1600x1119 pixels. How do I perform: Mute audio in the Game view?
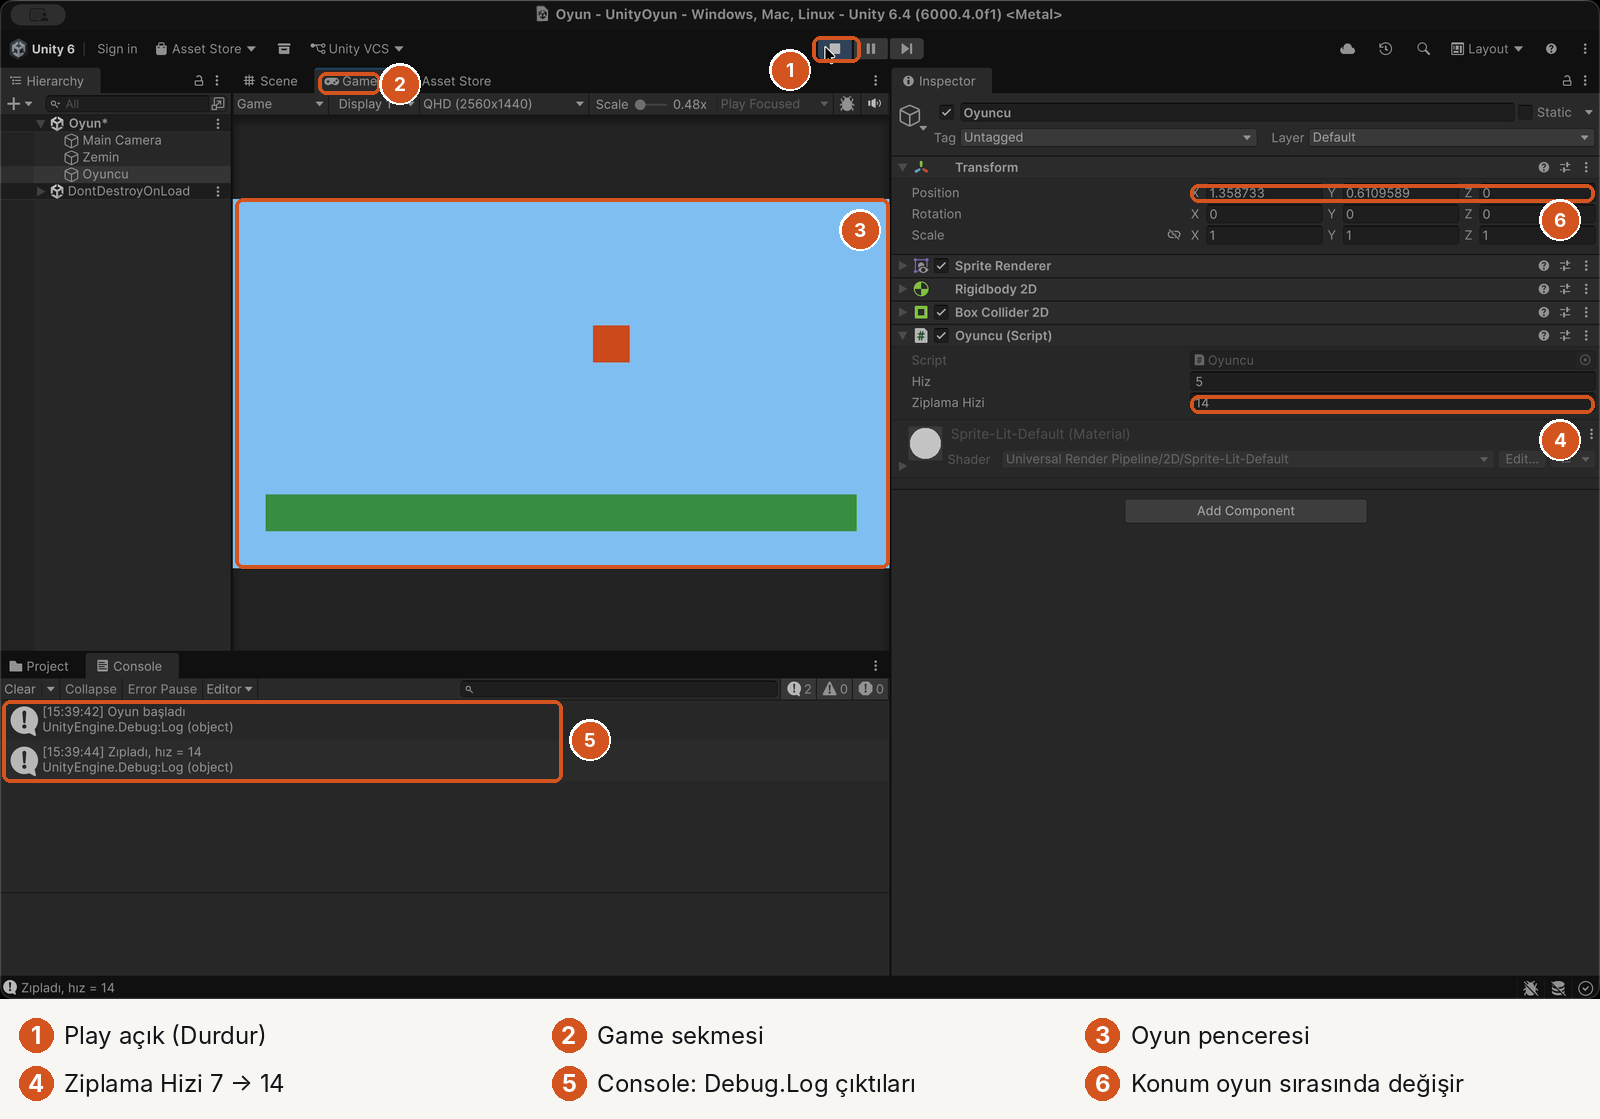(874, 104)
